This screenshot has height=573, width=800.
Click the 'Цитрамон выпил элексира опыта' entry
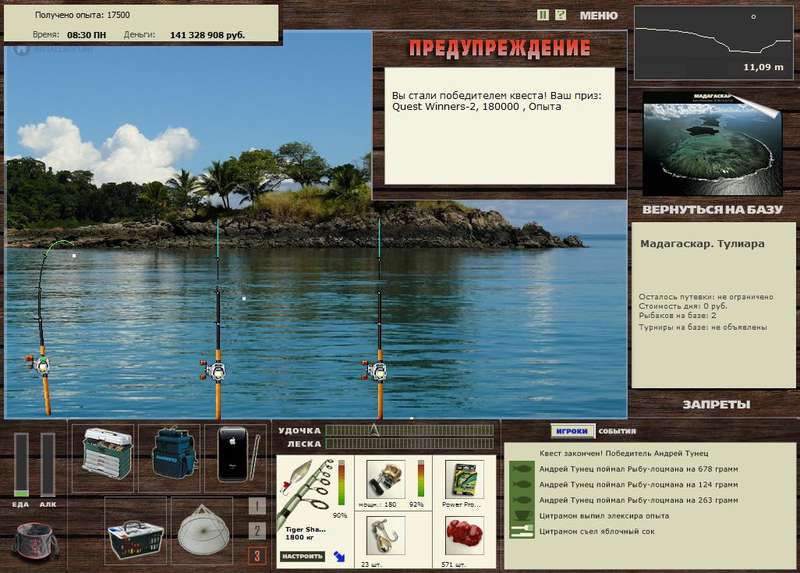point(604,516)
